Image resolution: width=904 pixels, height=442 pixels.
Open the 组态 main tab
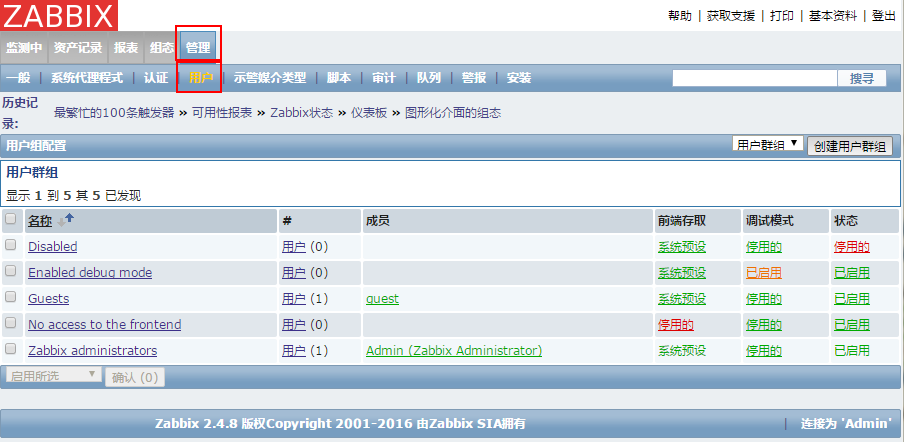tap(161, 48)
